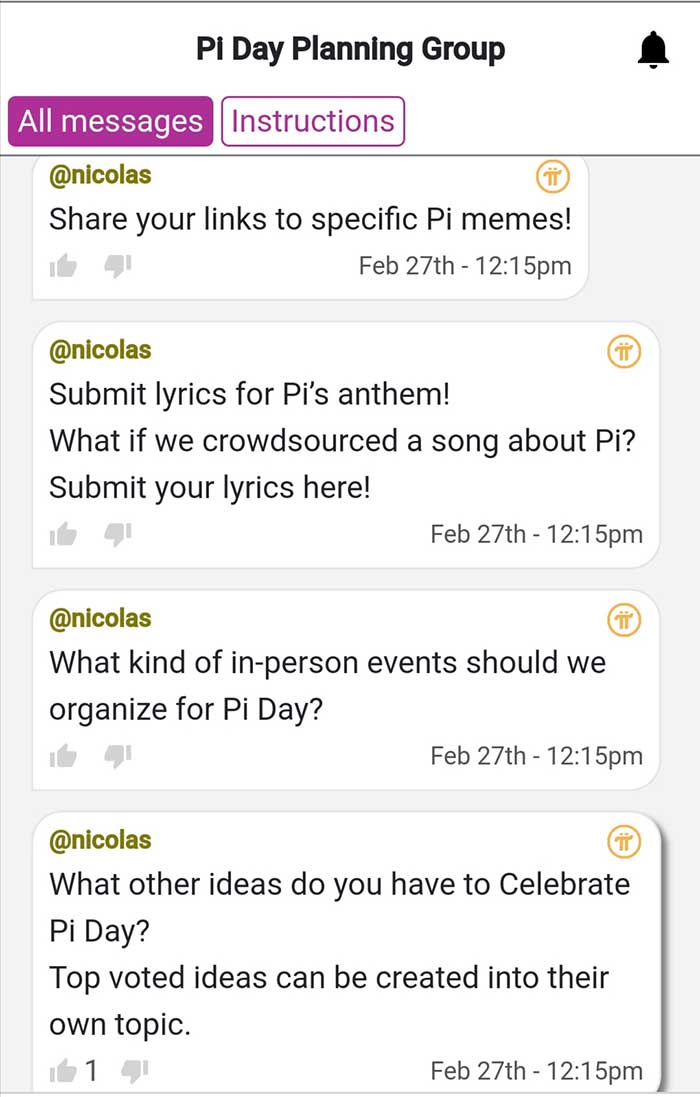The width and height of the screenshot is (700, 1097).
Task: Like the Pi memes links message
Action: [64, 266]
